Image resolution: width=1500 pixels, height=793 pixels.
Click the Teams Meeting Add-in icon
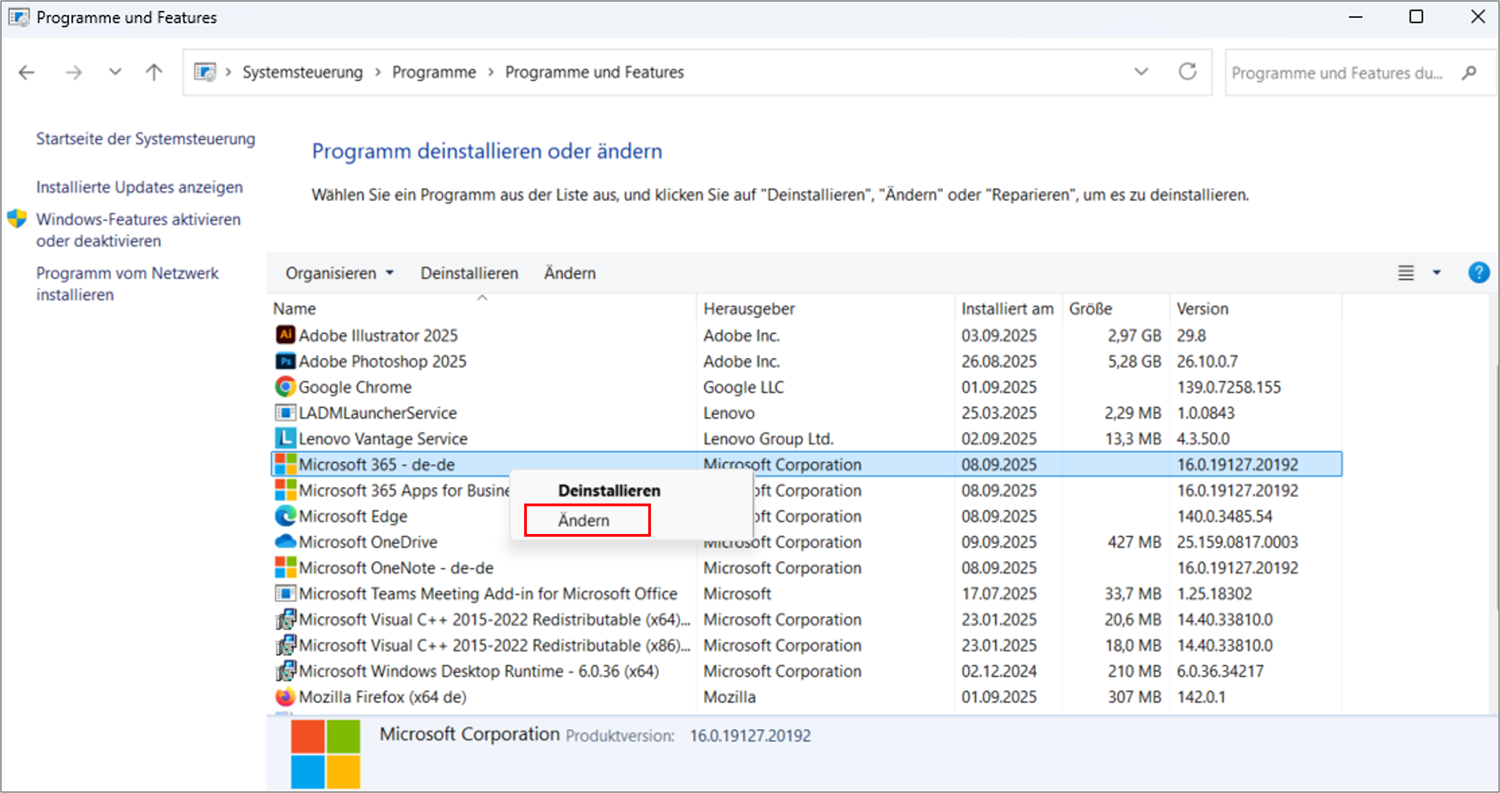click(x=285, y=594)
